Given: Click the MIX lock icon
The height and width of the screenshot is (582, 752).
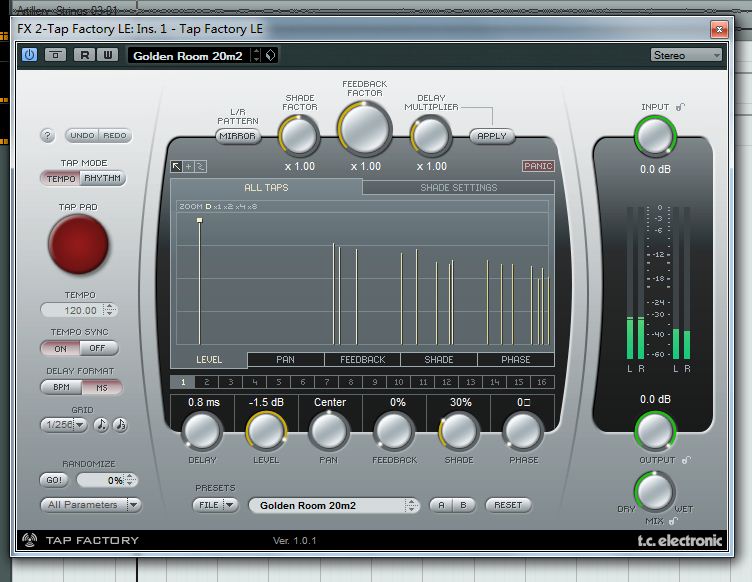Looking at the screenshot, I should (673, 521).
